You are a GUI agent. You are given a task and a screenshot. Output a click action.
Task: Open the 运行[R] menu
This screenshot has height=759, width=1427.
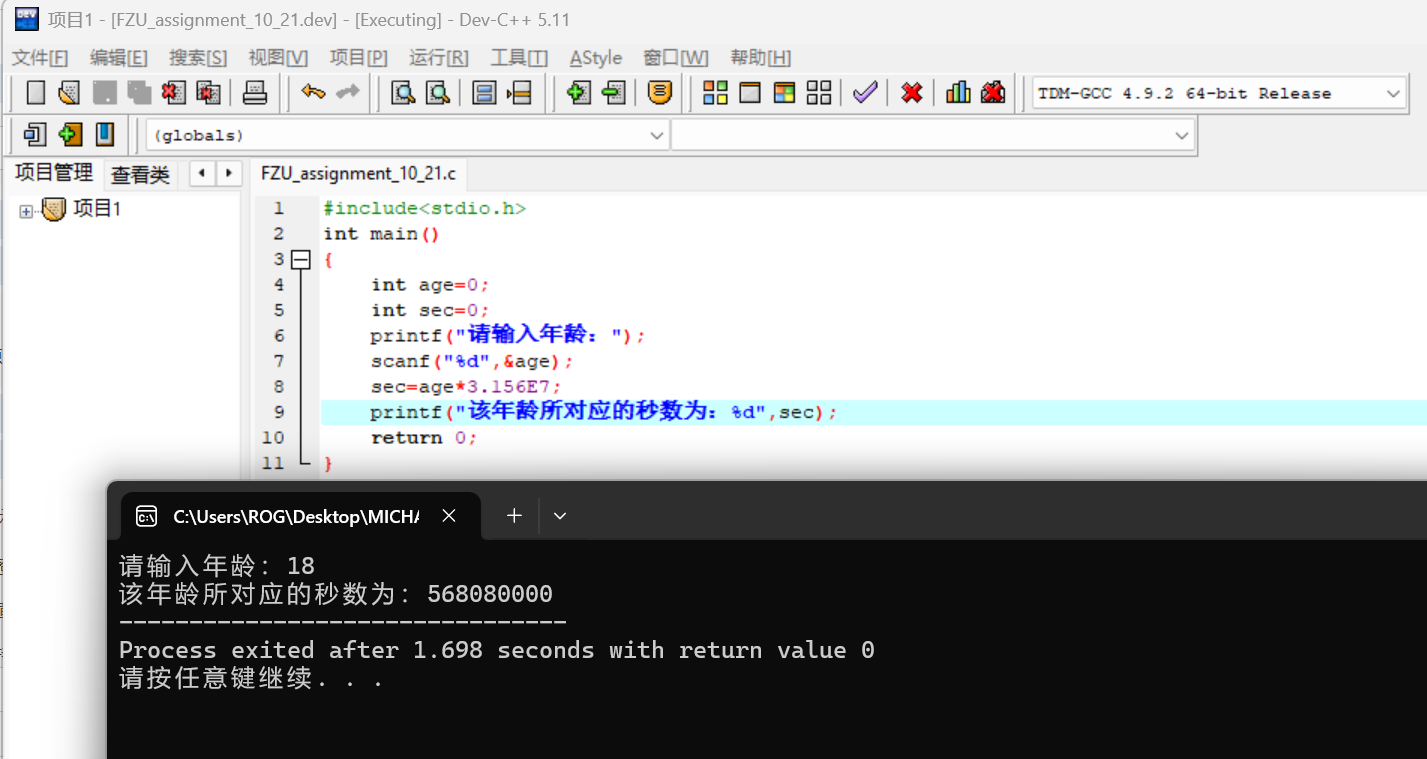tap(439, 58)
